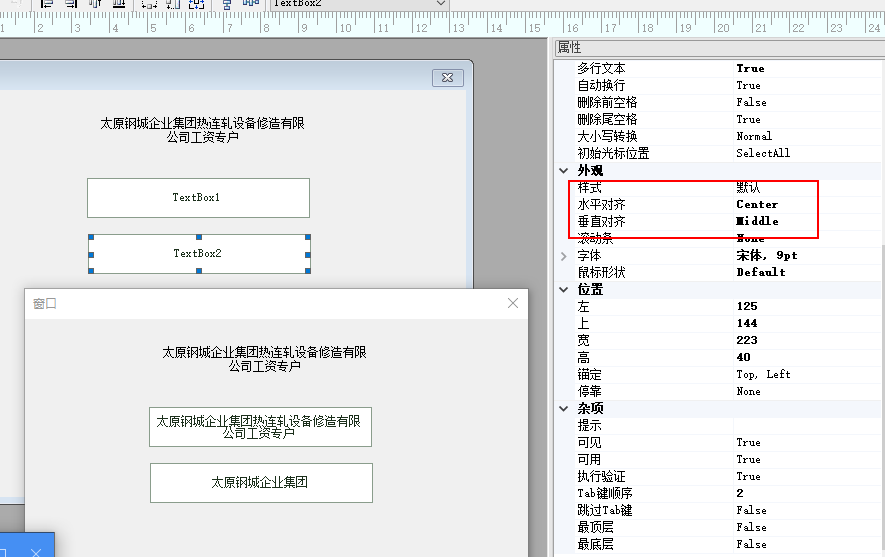The width and height of the screenshot is (885, 557).
Task: Expand the 字体 property node
Action: pos(563,256)
